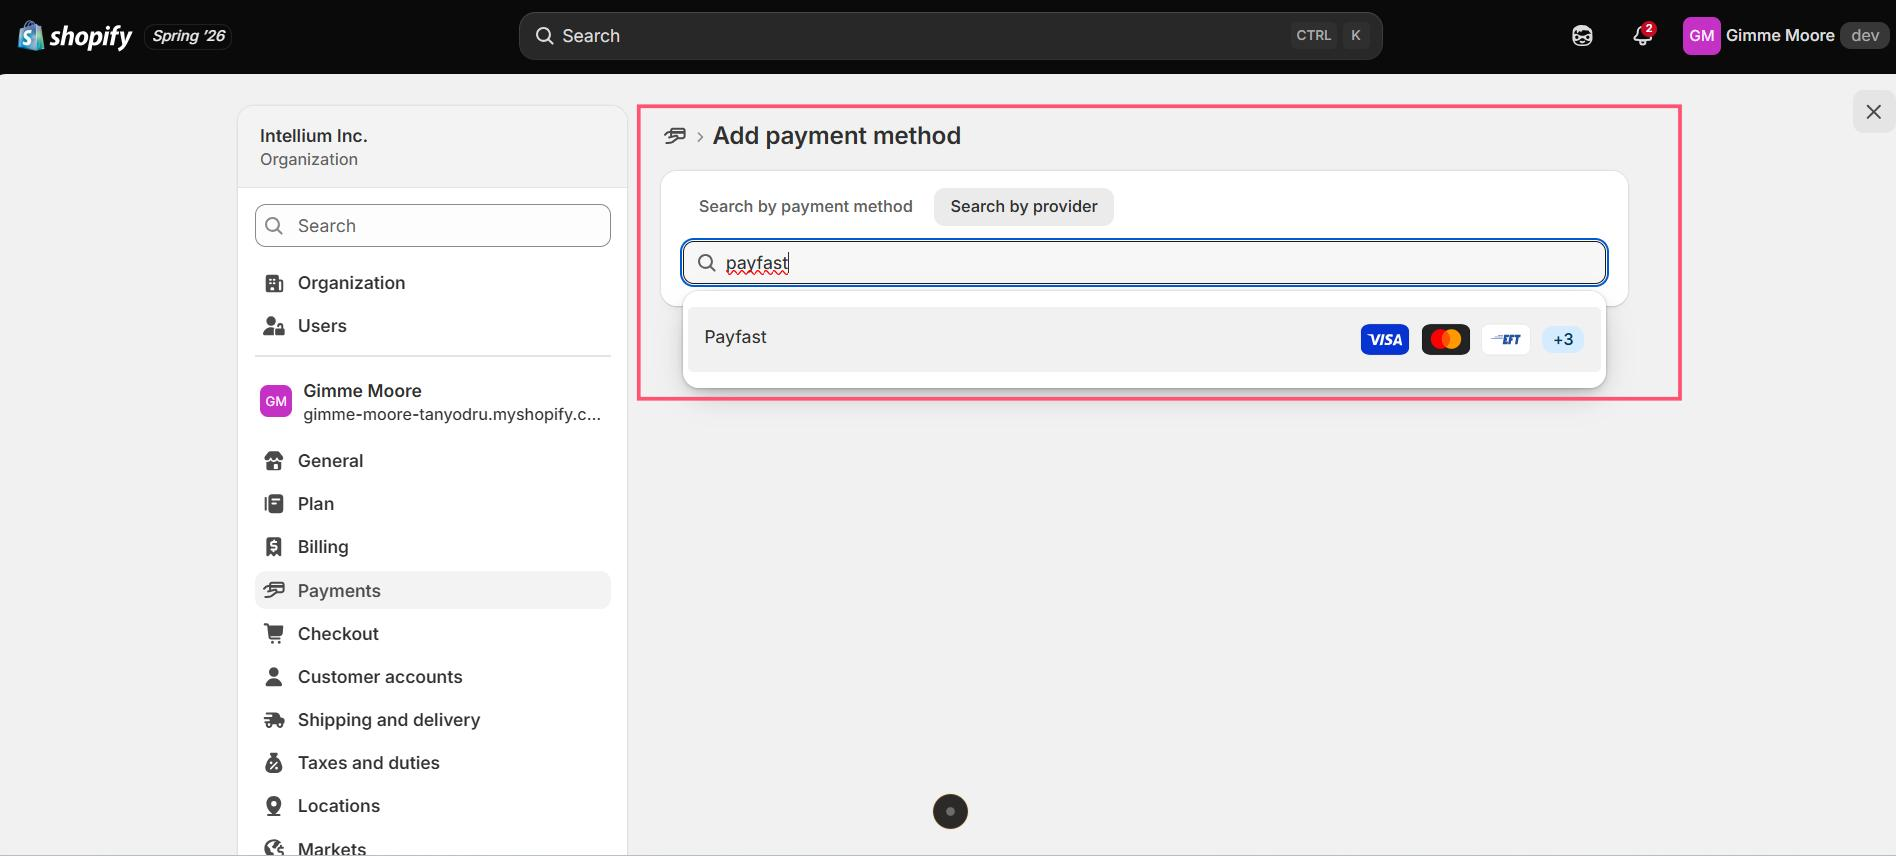This screenshot has height=856, width=1896.
Task: Click the Add payment method heading
Action: [837, 136]
